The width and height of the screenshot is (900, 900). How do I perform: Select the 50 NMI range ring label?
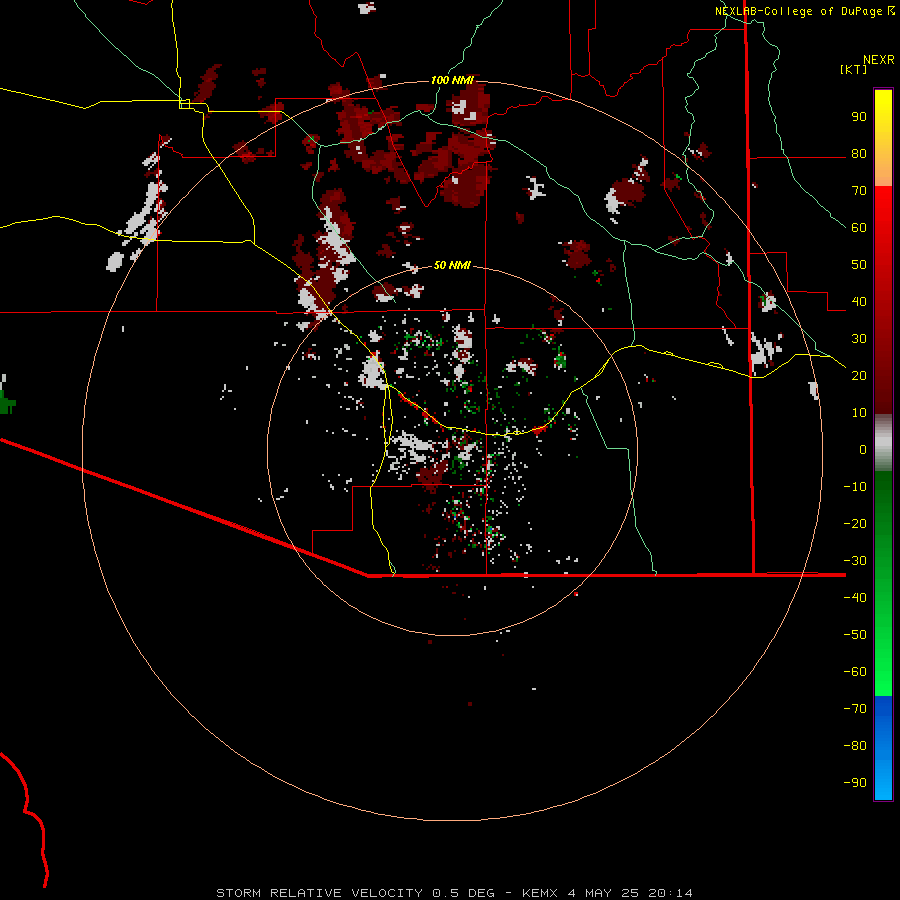point(452,265)
